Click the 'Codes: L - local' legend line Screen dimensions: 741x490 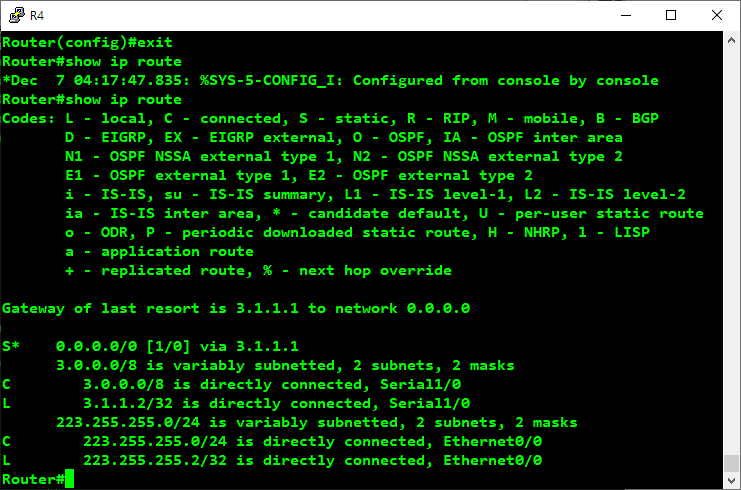330,118
